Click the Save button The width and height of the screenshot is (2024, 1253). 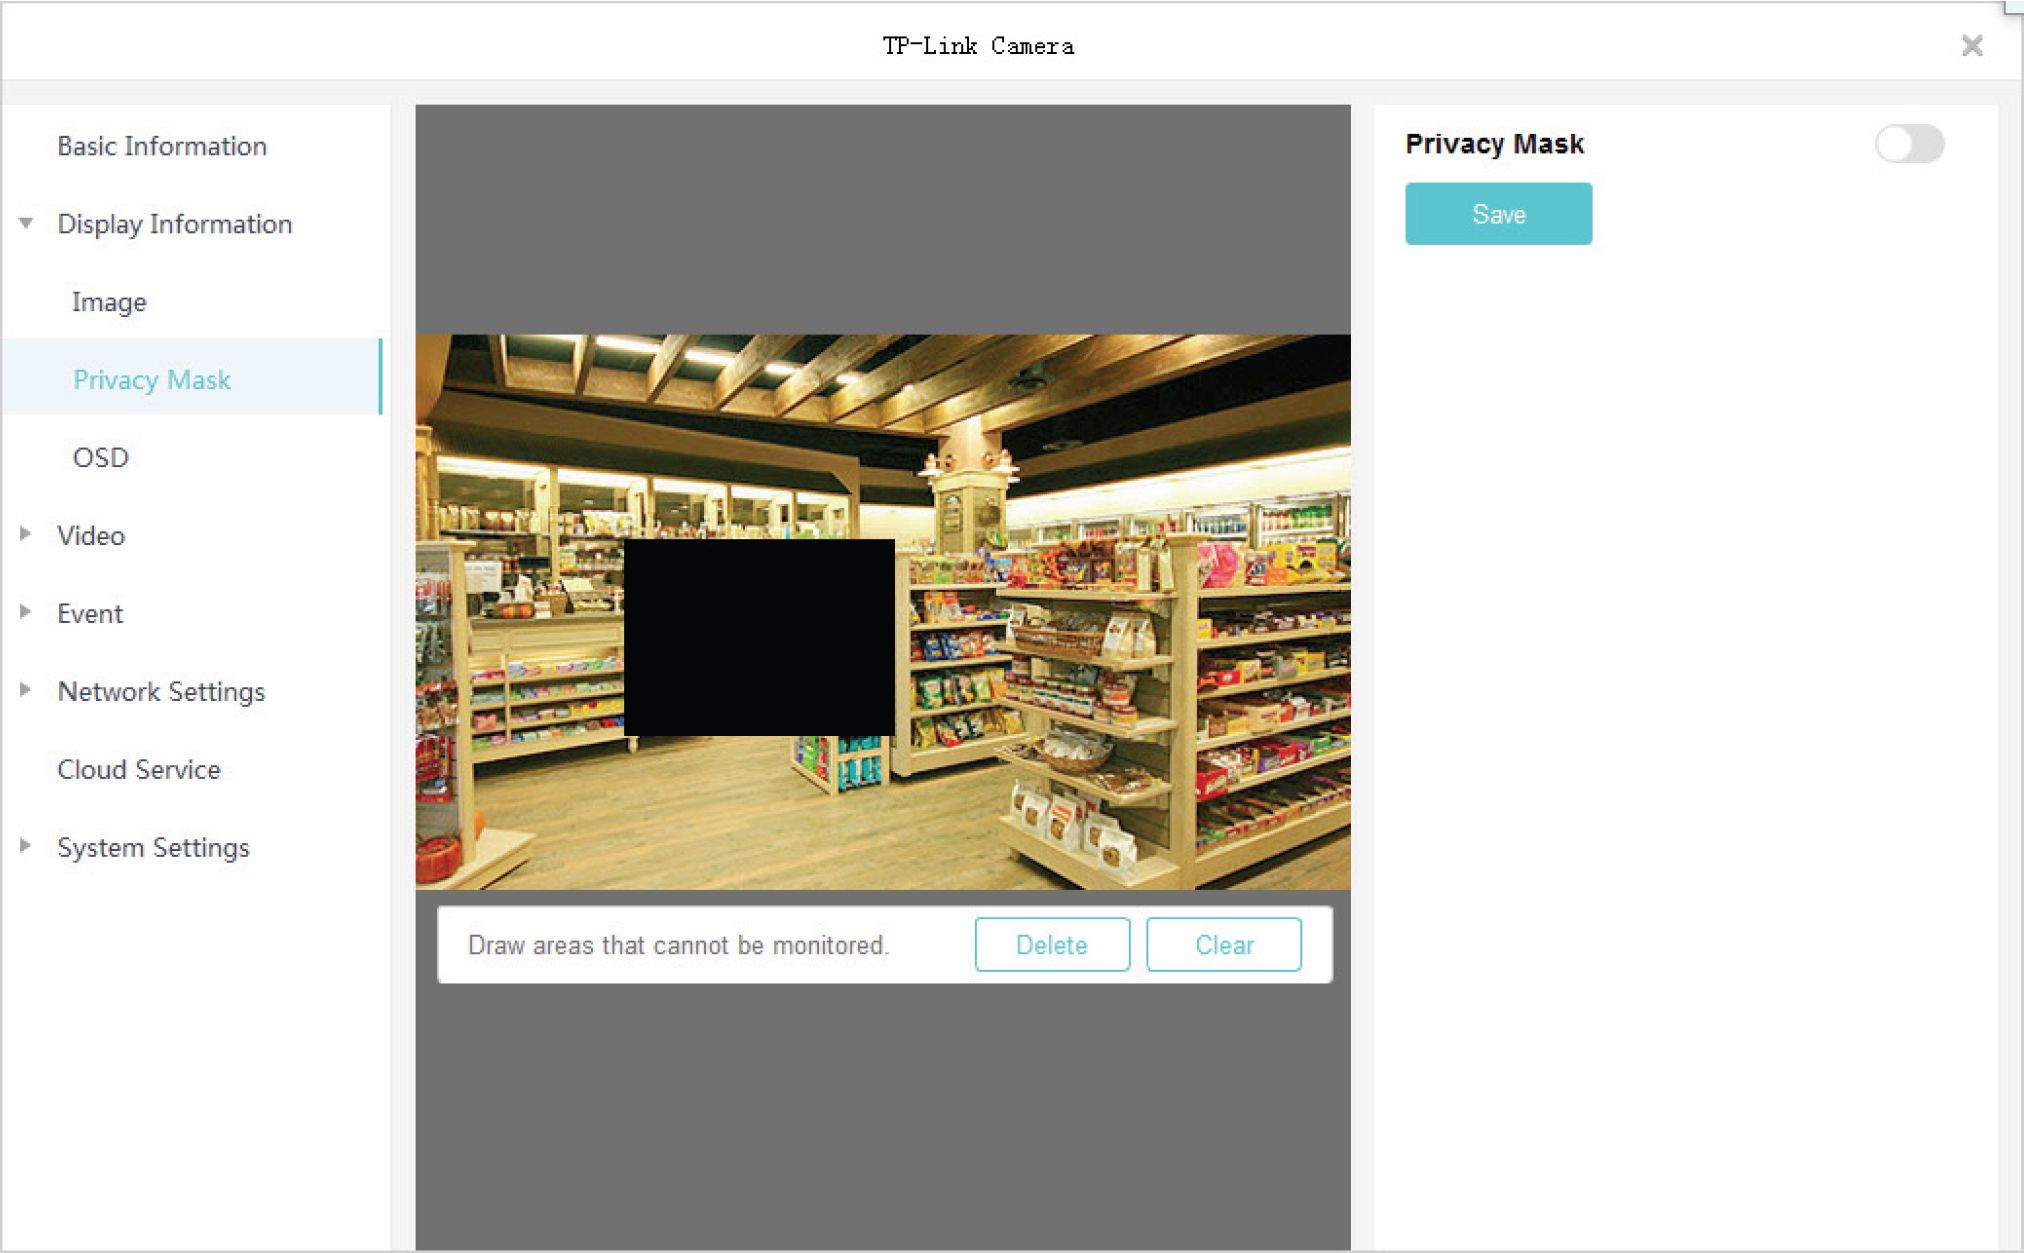(x=1497, y=214)
